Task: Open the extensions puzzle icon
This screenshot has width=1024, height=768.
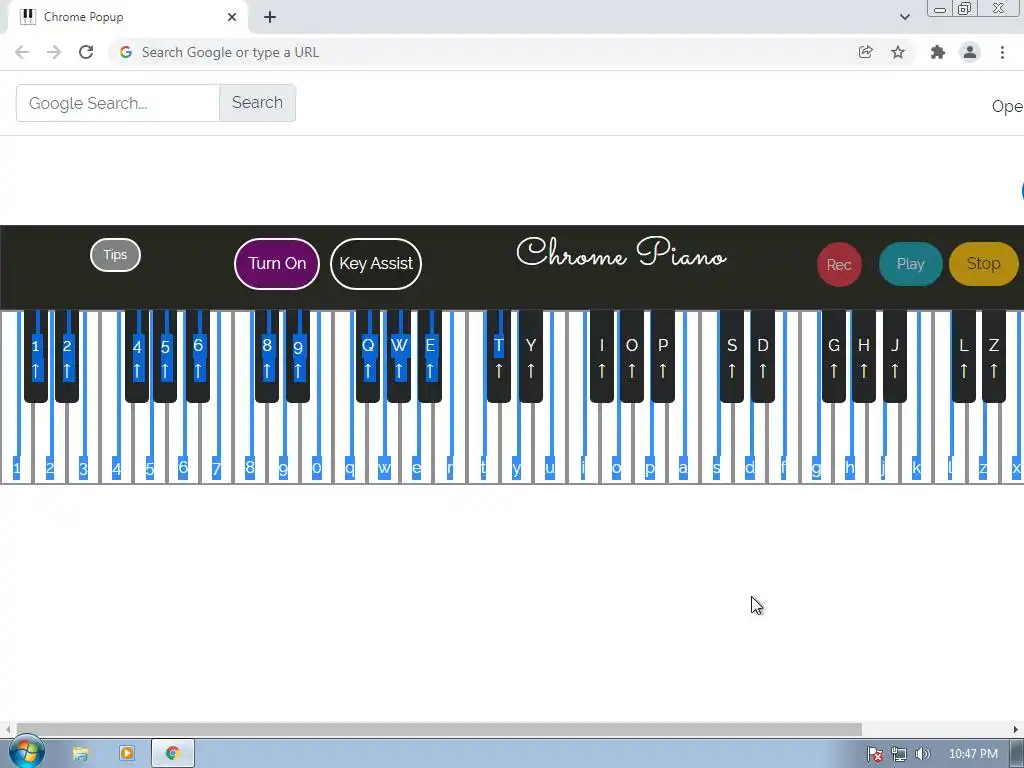Action: (938, 52)
